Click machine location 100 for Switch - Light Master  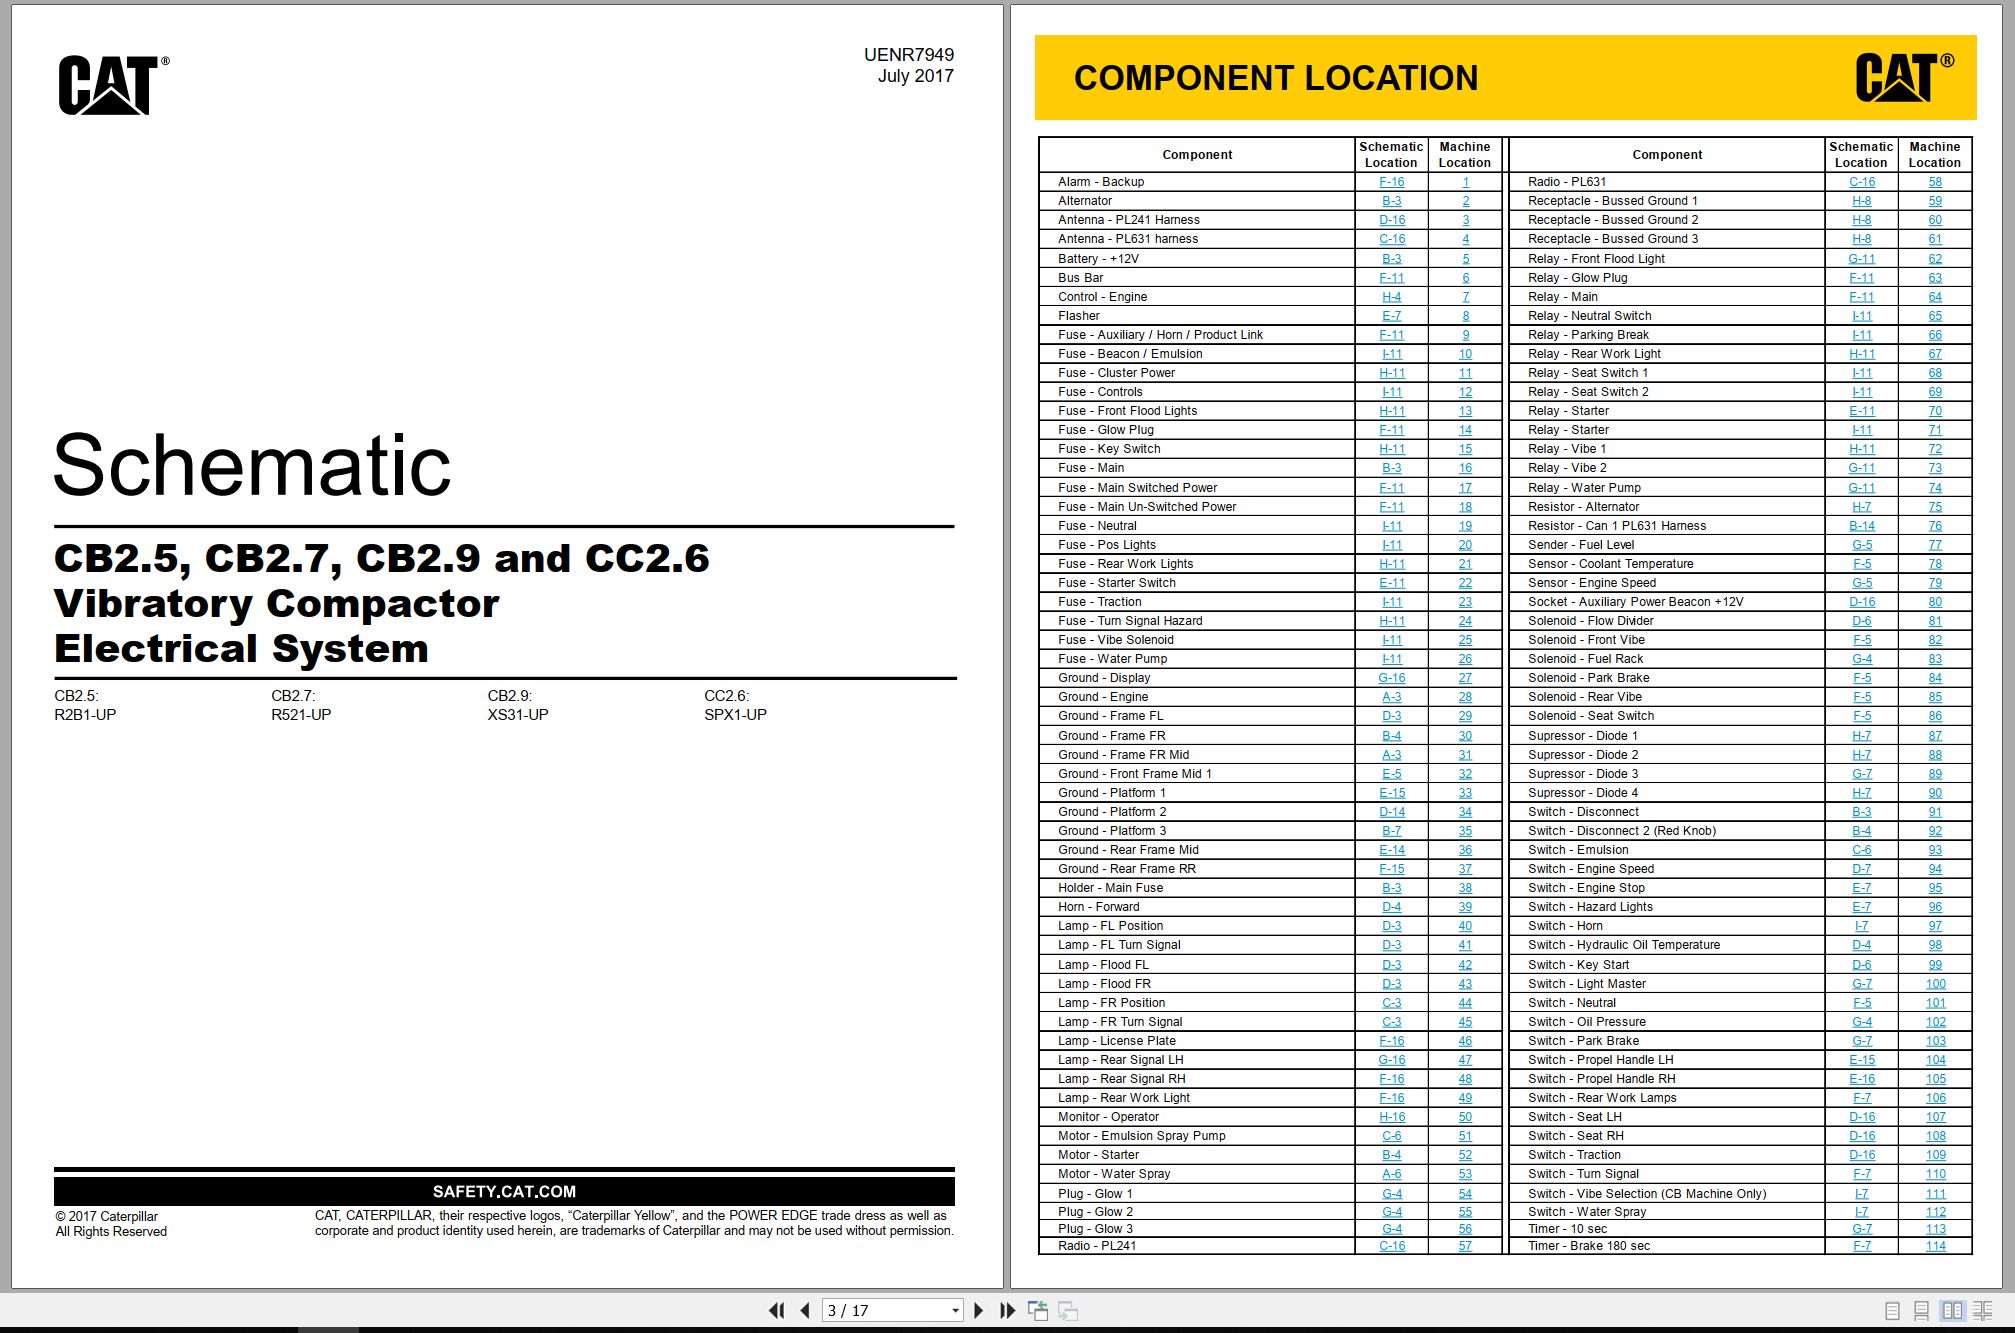1935,984
